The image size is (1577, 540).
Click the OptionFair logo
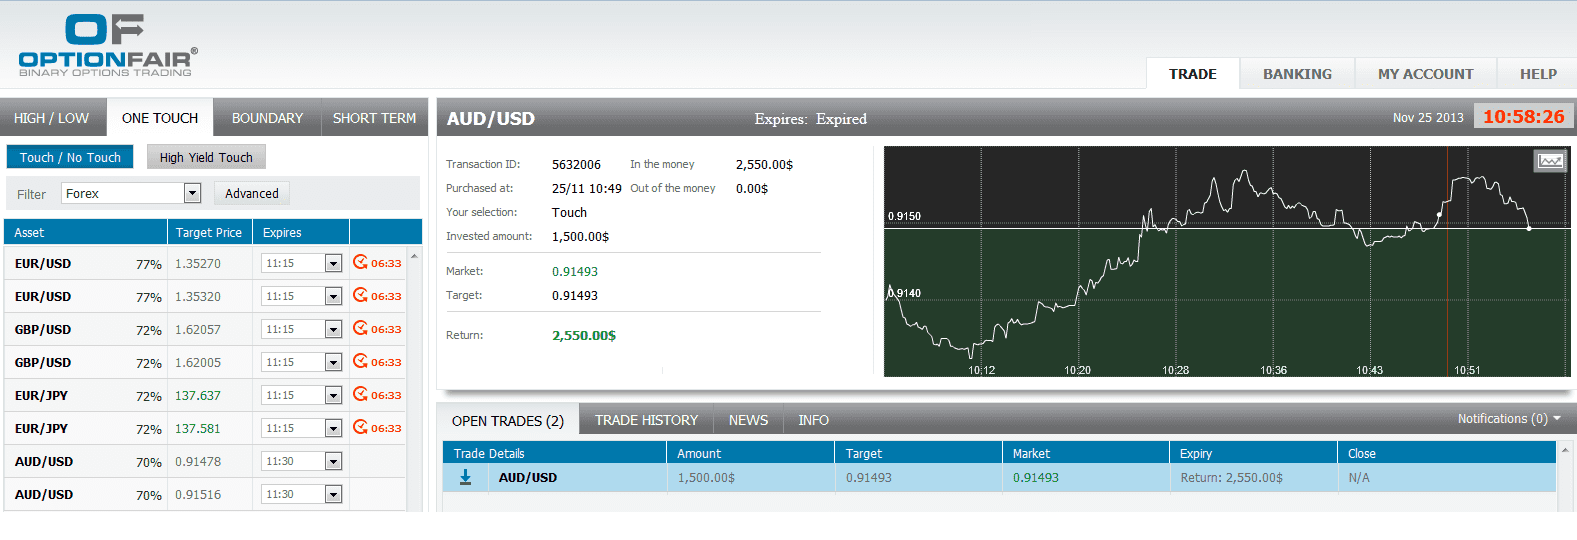[x=108, y=45]
